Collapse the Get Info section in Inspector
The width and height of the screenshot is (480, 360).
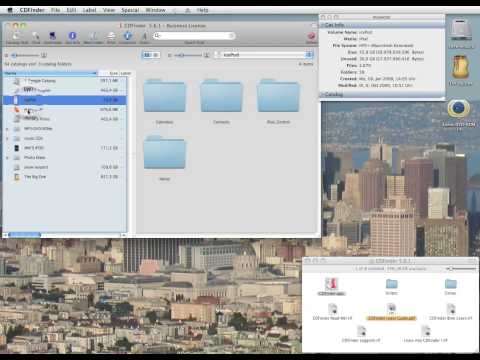tap(323, 25)
